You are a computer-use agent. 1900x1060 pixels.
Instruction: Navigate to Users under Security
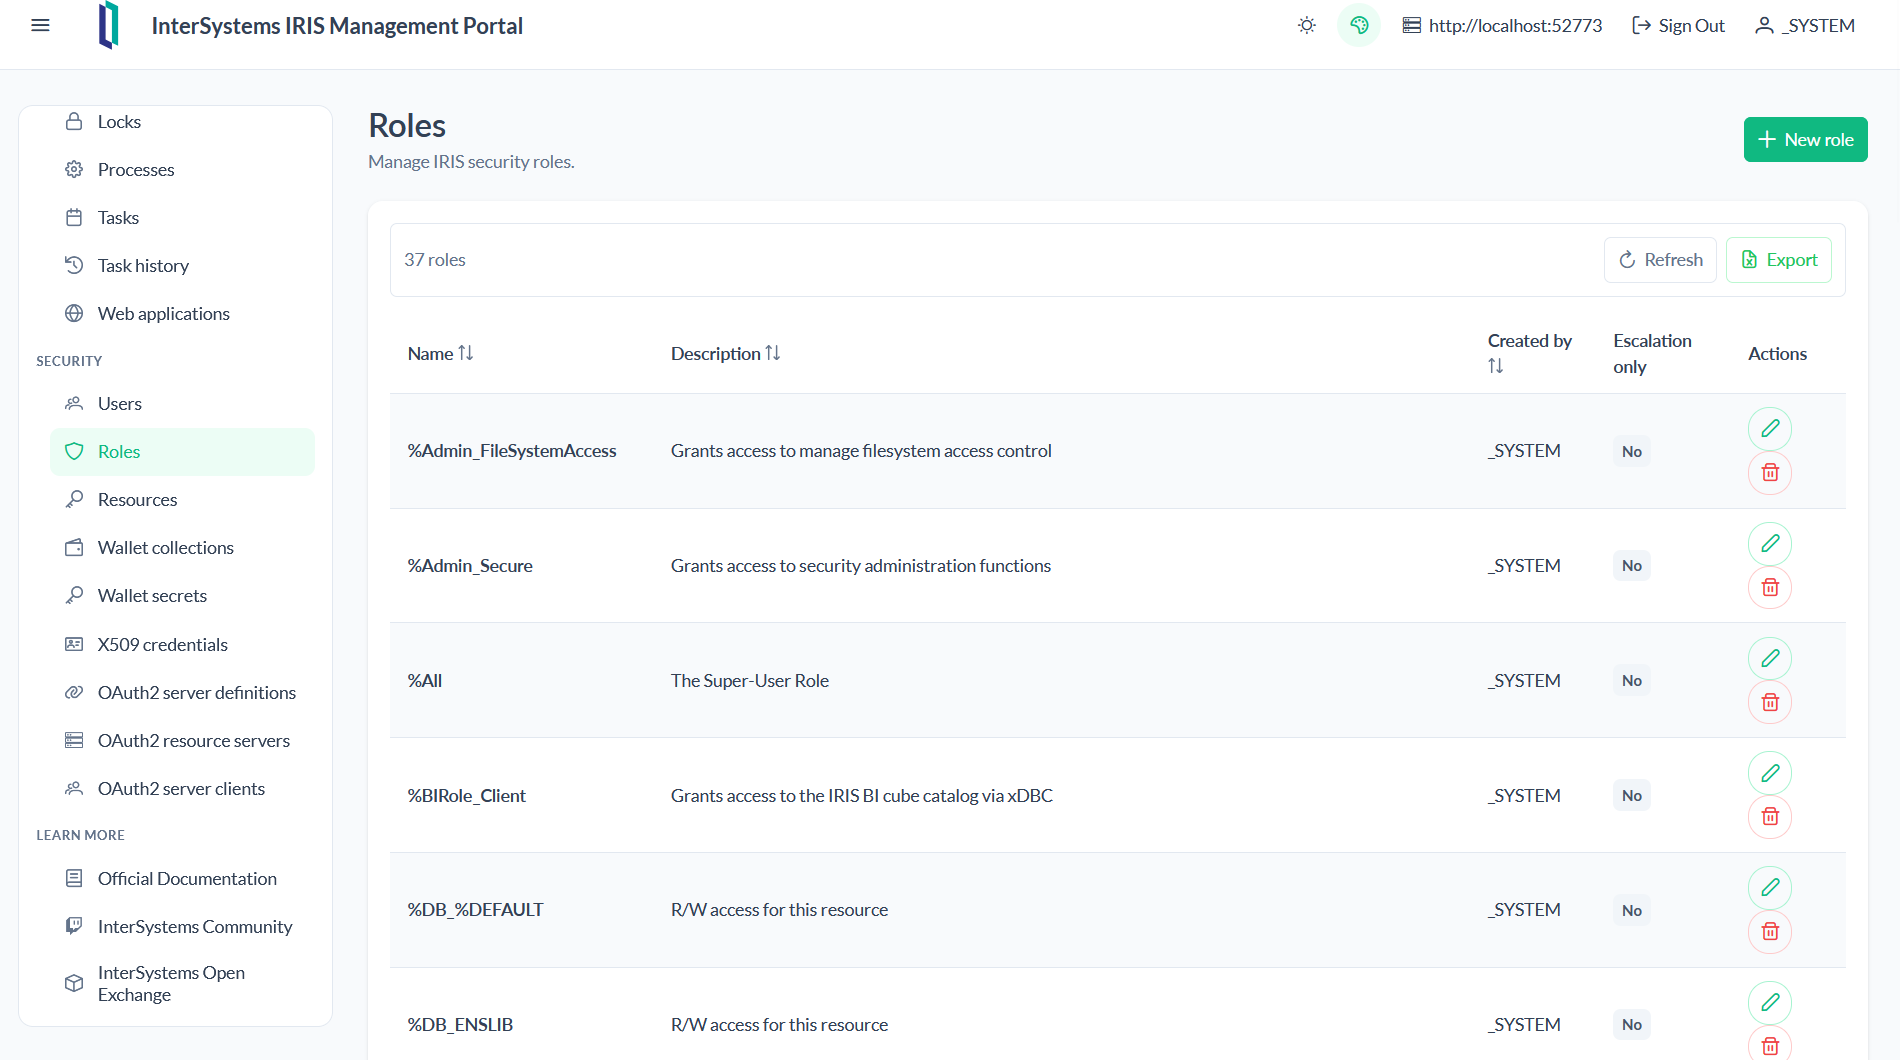(182, 404)
